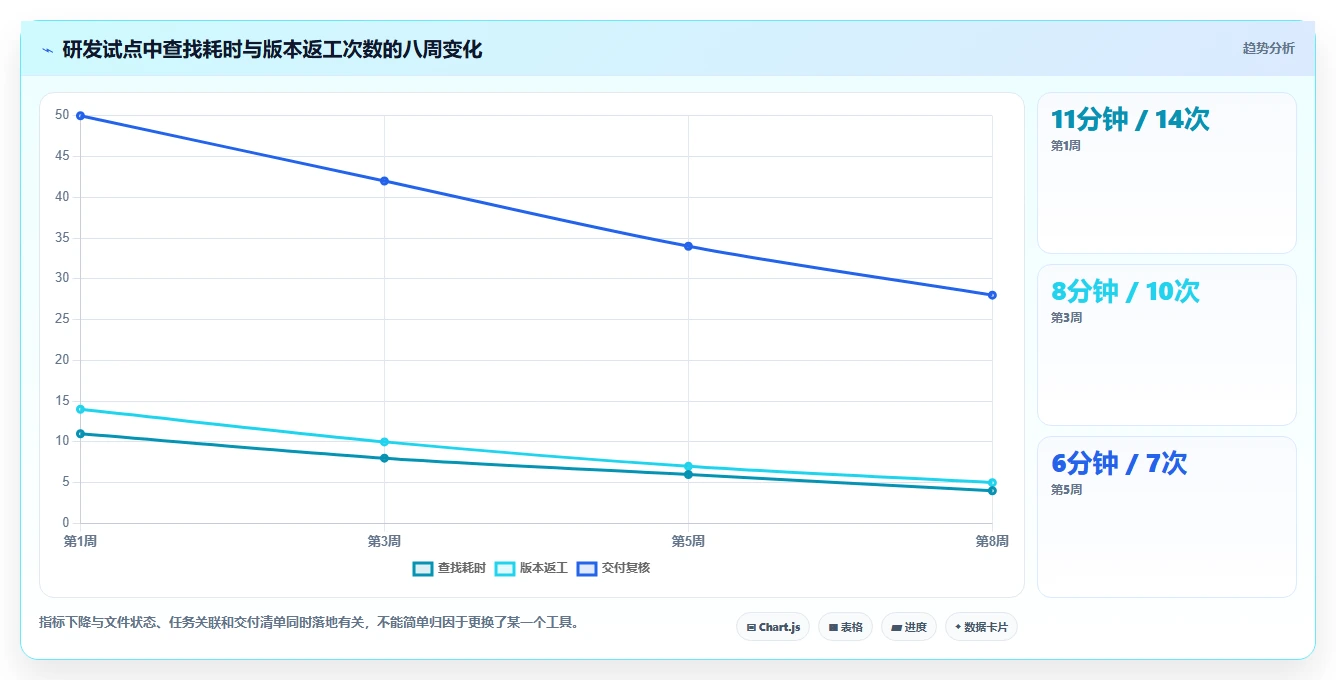This screenshot has width=1336, height=680.
Task: Click the 版本返工 data point at 第1周
Action: (x=80, y=409)
